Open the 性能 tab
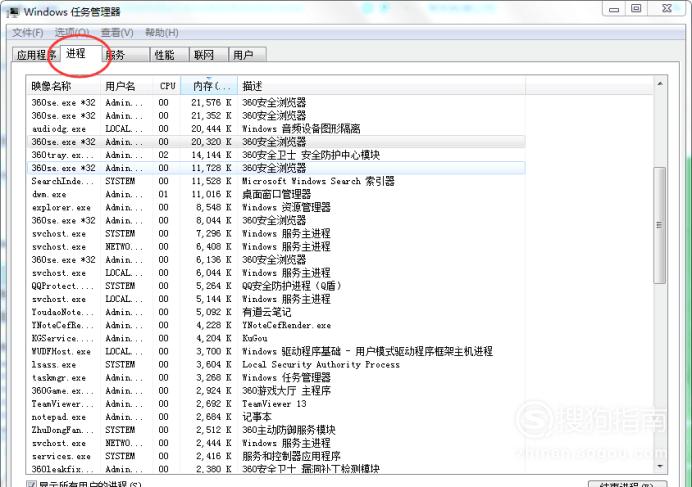Viewport: 692px width, 487px height. [x=169, y=55]
